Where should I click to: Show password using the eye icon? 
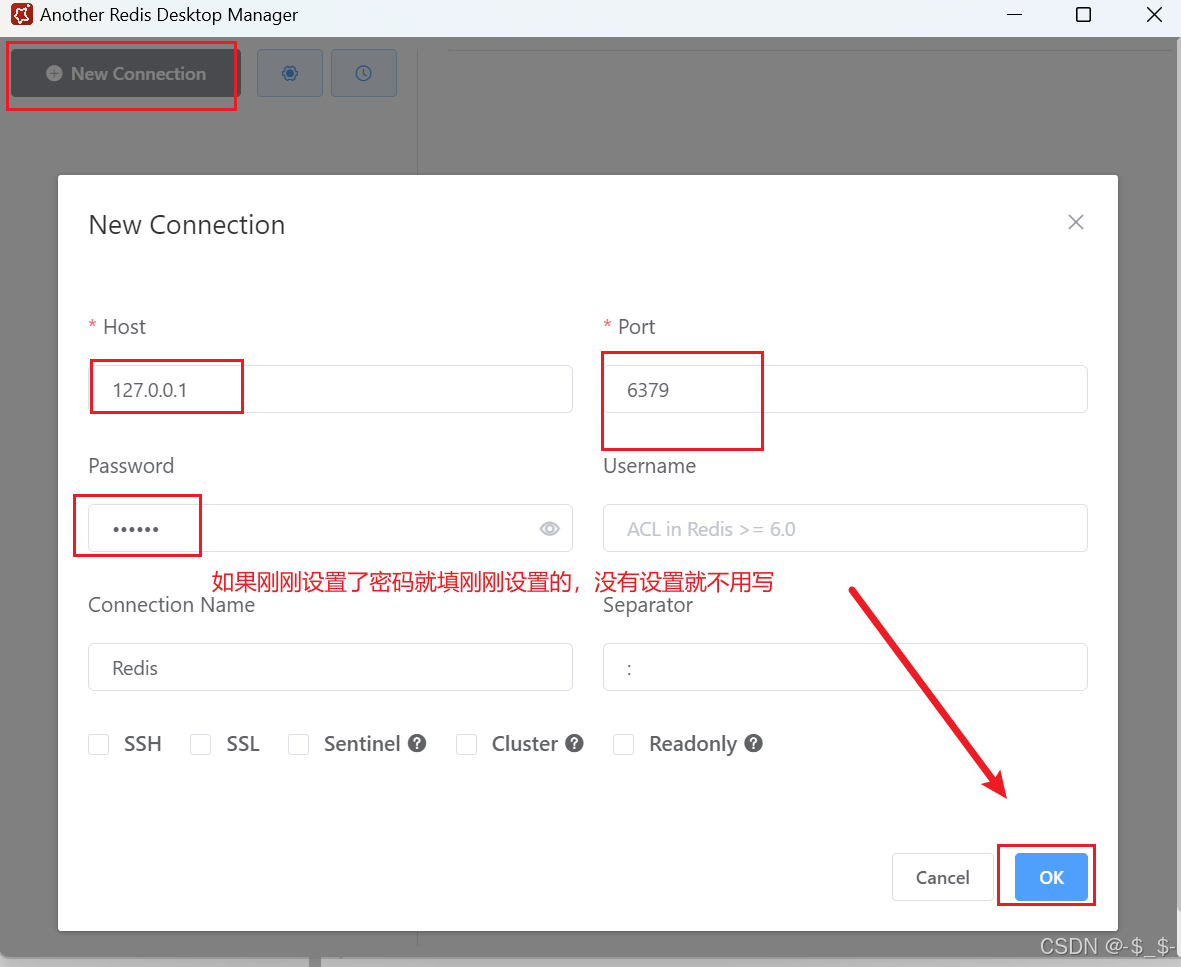[550, 529]
